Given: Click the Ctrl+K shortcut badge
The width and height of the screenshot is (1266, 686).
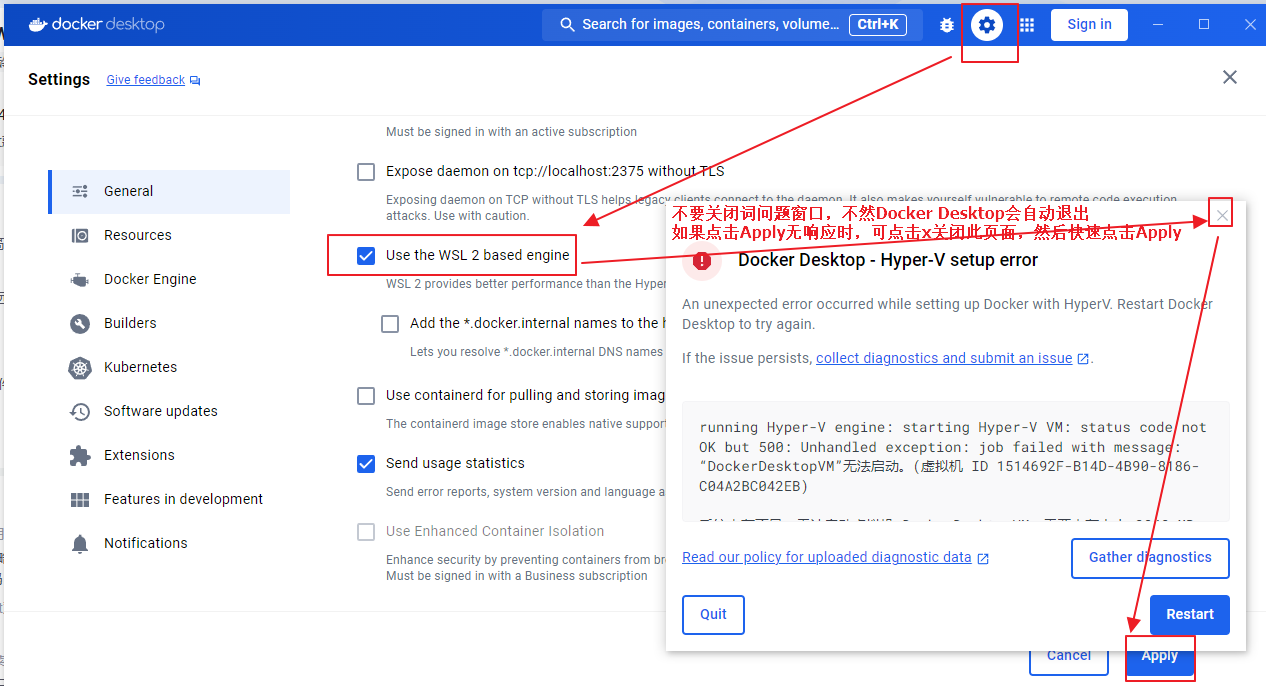Looking at the screenshot, I should pos(878,25).
